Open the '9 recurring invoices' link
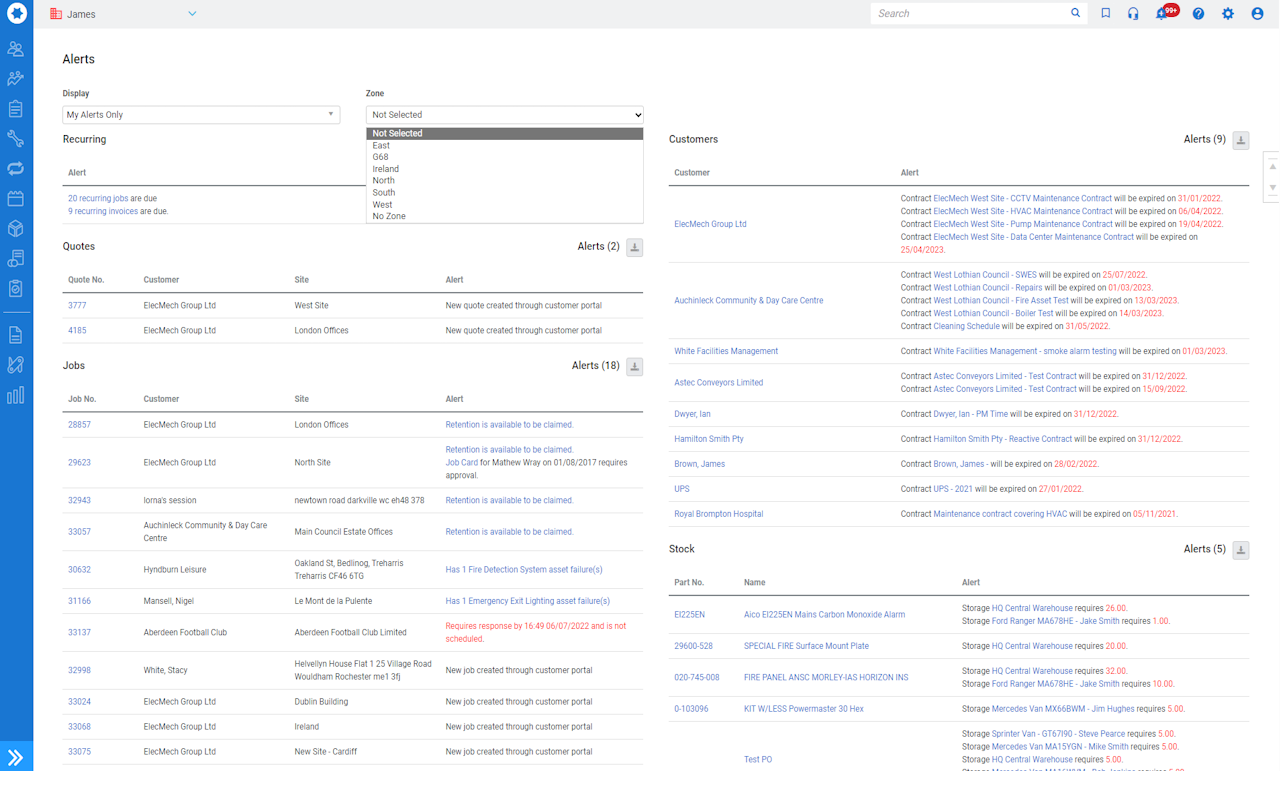Image resolution: width=1280 pixels, height=800 pixels. coord(103,212)
